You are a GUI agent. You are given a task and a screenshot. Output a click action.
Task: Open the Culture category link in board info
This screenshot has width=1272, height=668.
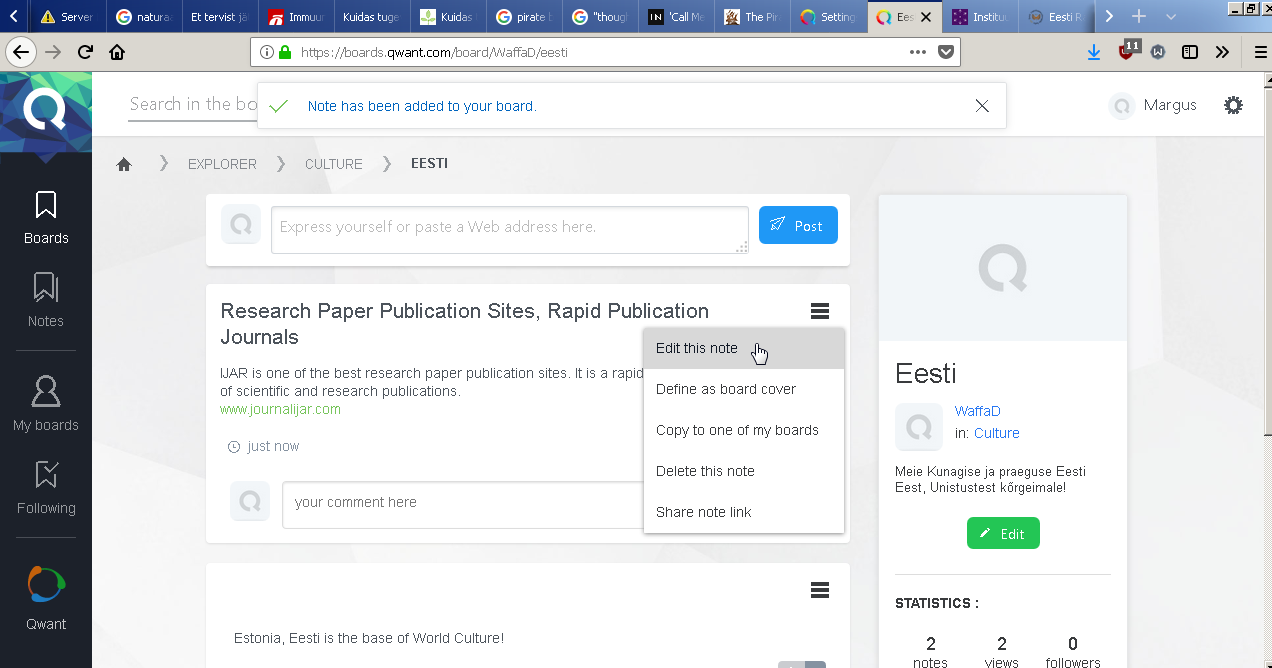click(997, 433)
